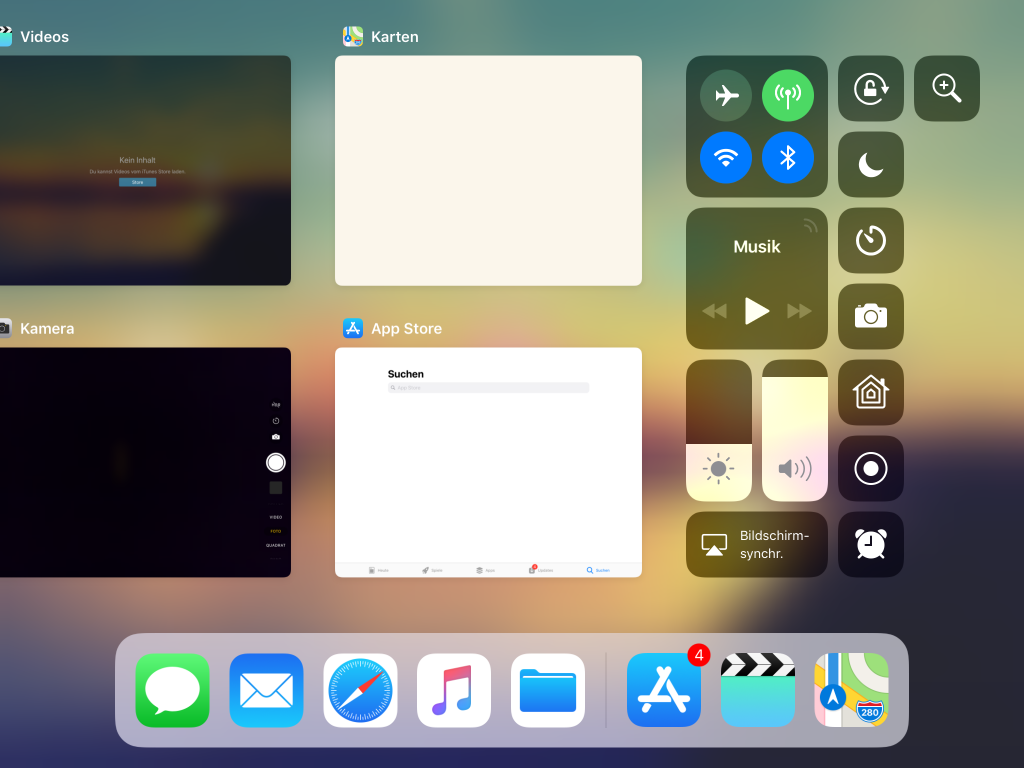The image size is (1024, 768).
Task: Open the Magnifier
Action: 946,88
